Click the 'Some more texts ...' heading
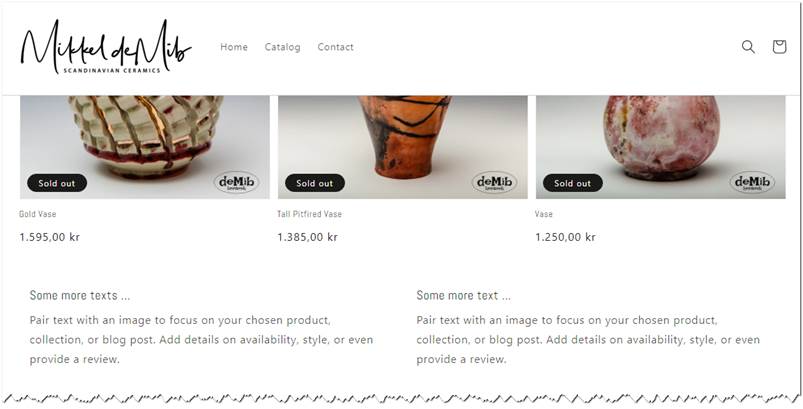 [80, 295]
